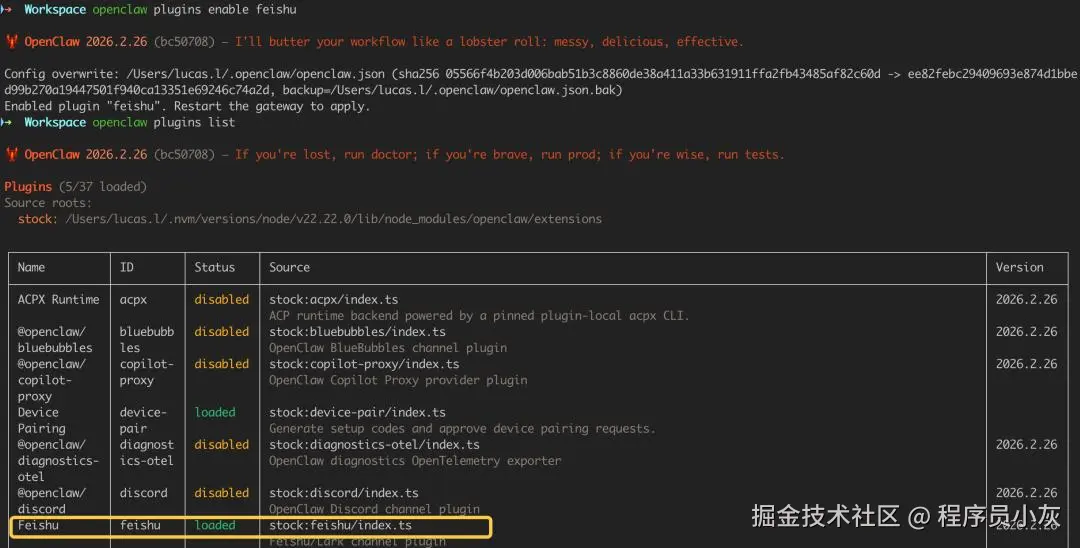The height and width of the screenshot is (548, 1080).
Task: Click the 'Source roots:' label
Action: (48, 203)
